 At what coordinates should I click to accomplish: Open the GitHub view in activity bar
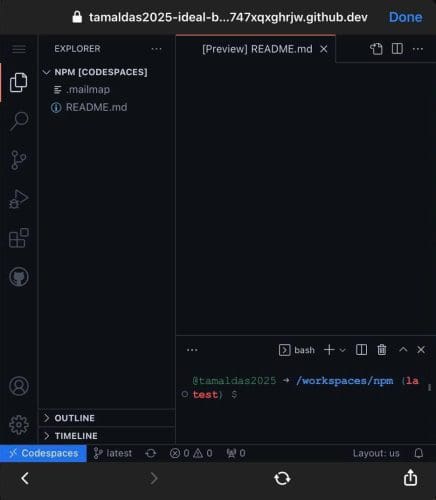pos(19,277)
